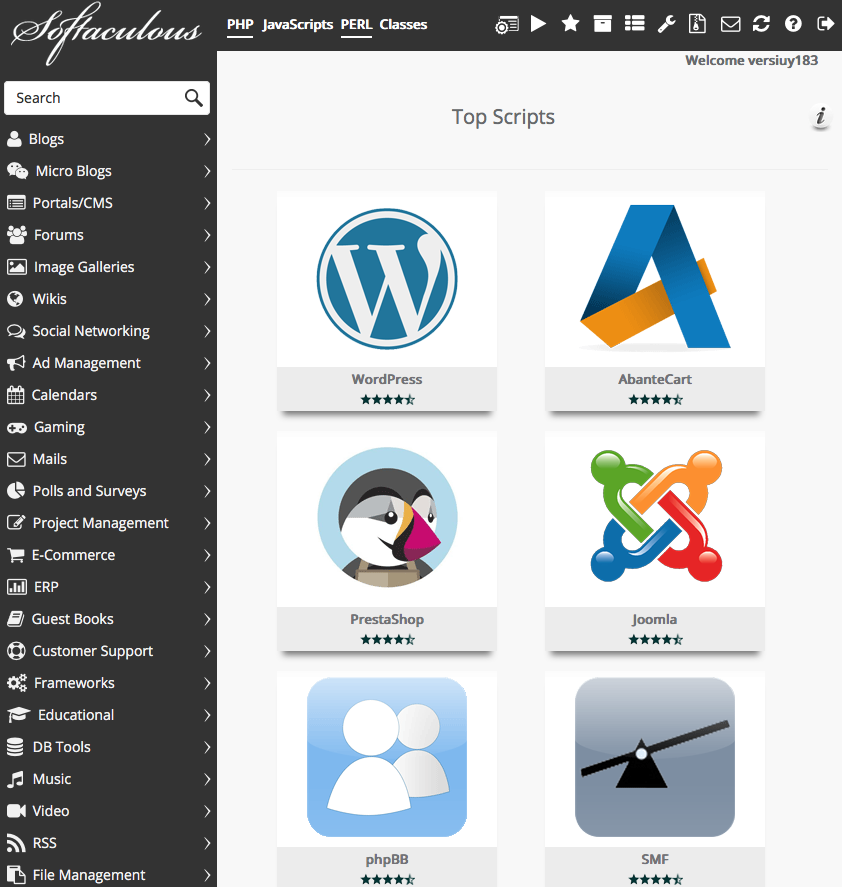Show all installations list icon
Image resolution: width=842 pixels, height=887 pixels.
click(x=634, y=24)
